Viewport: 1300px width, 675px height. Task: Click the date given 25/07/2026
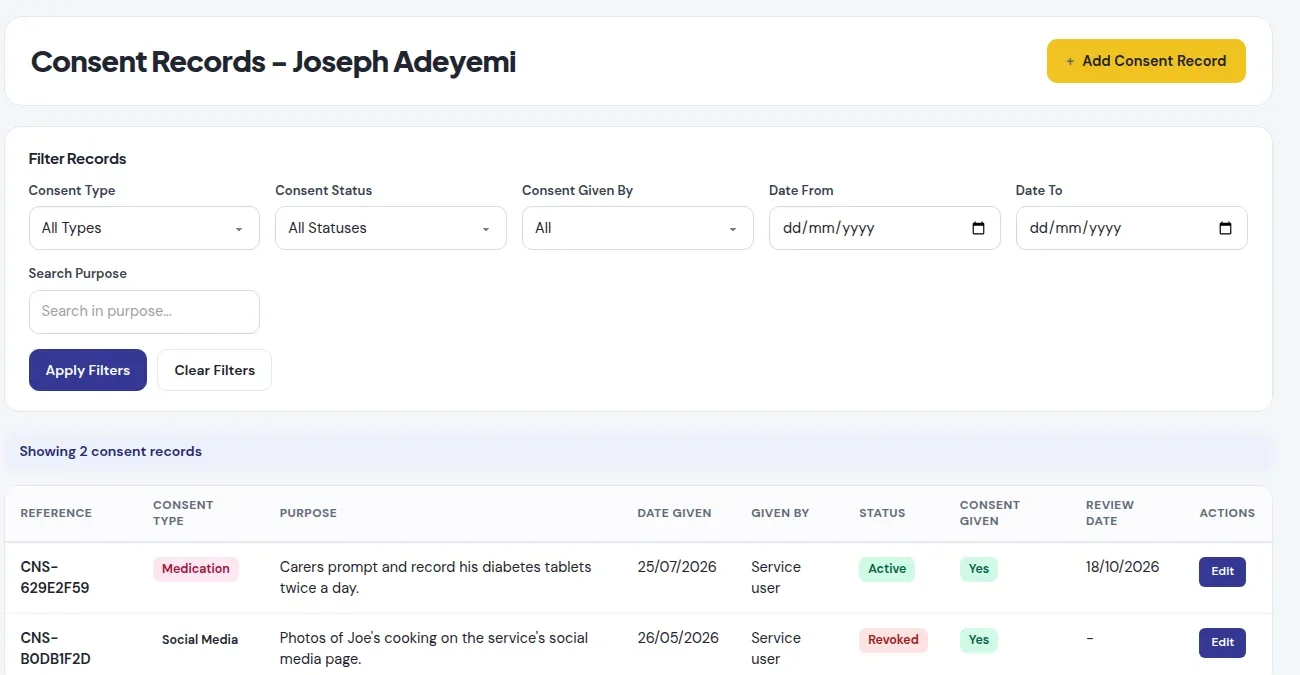pyautogui.click(x=677, y=567)
